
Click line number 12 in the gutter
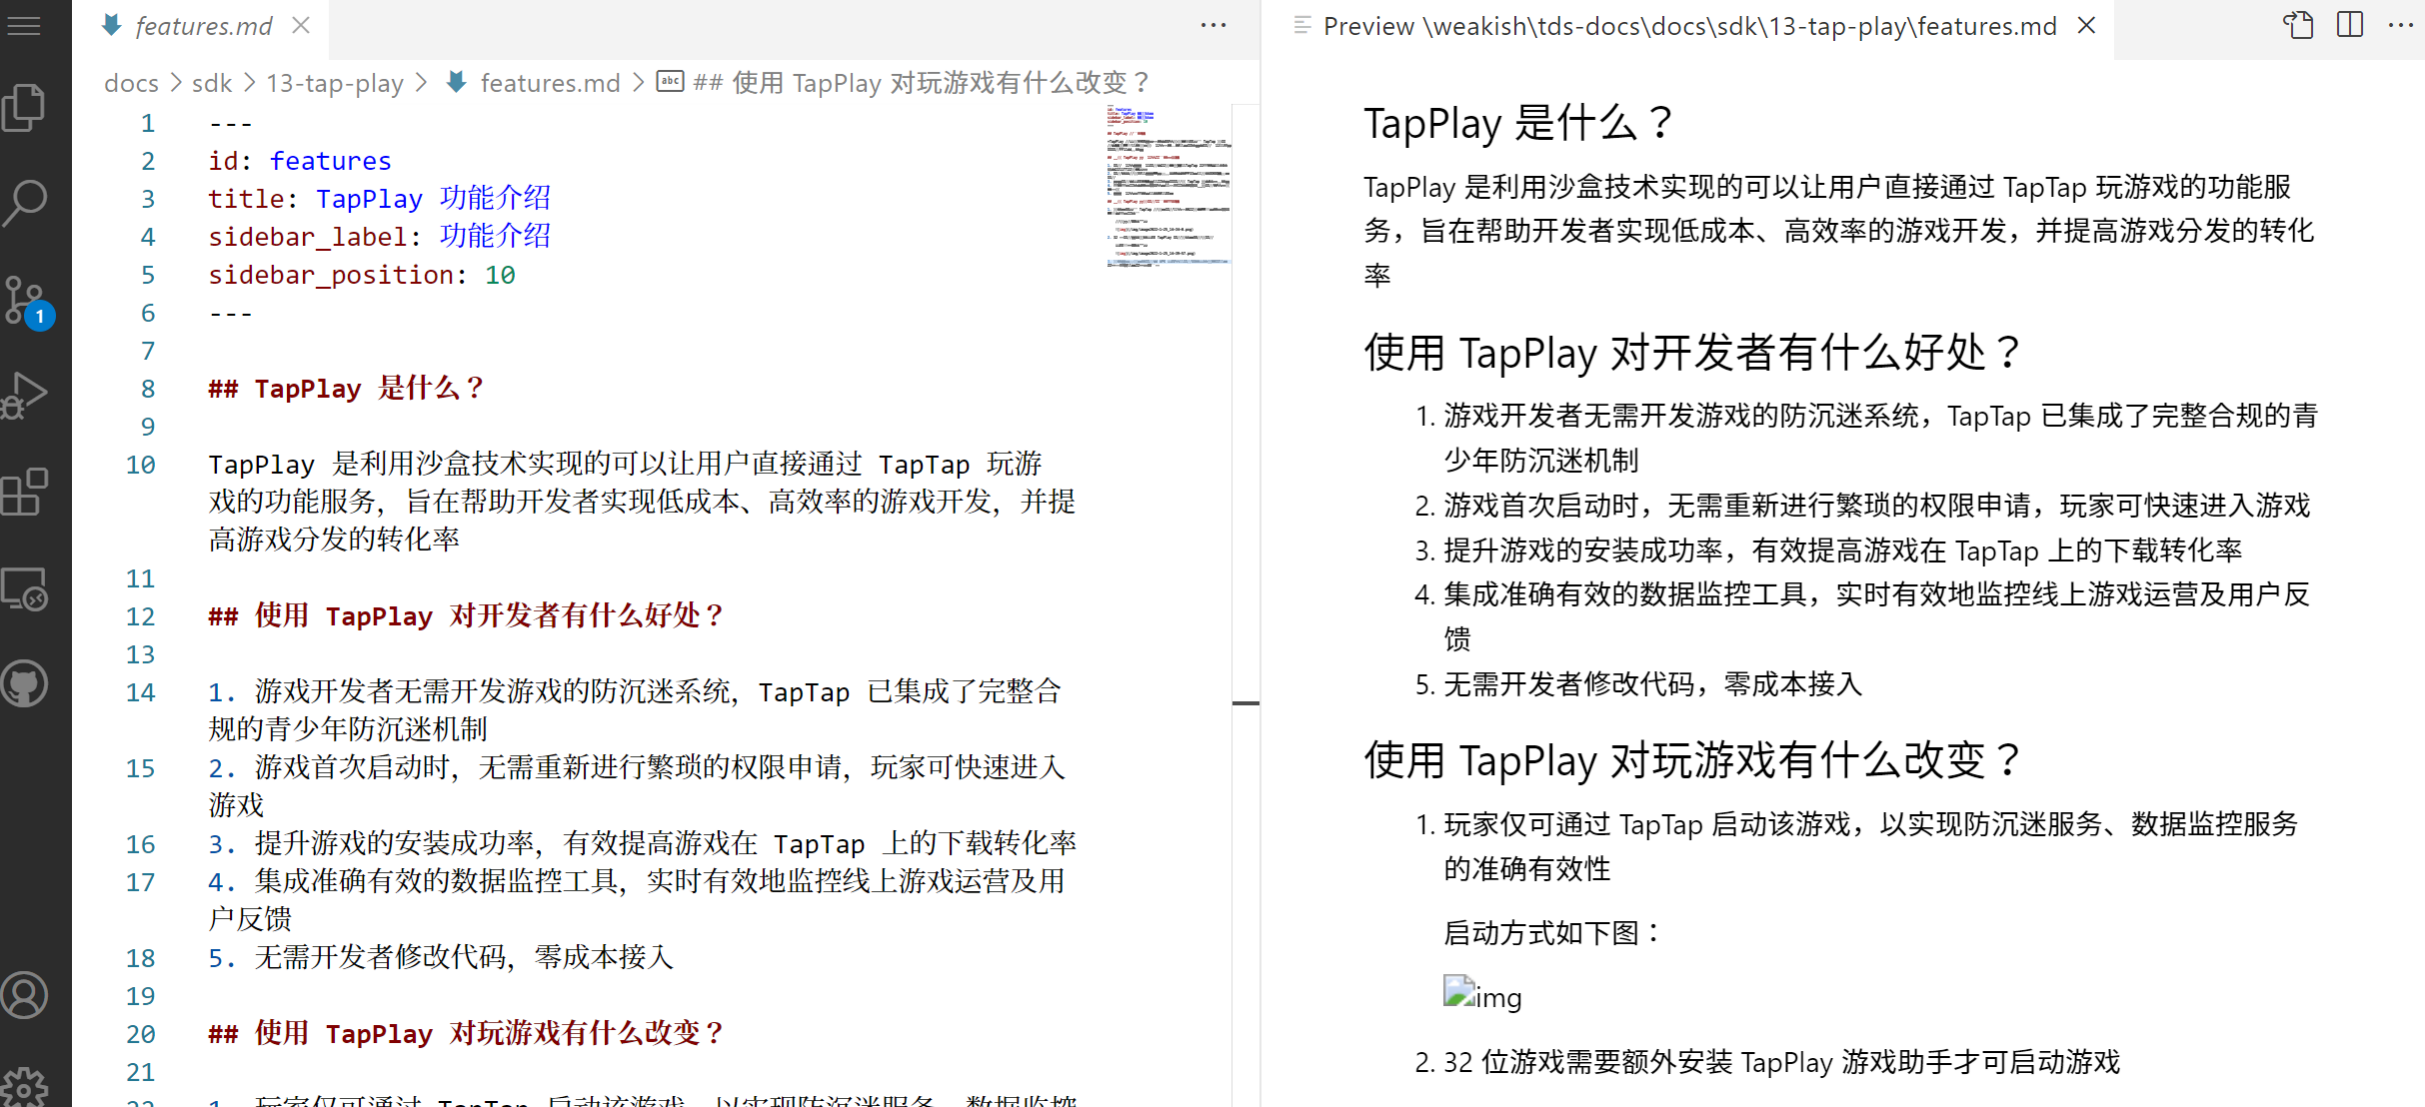141,617
